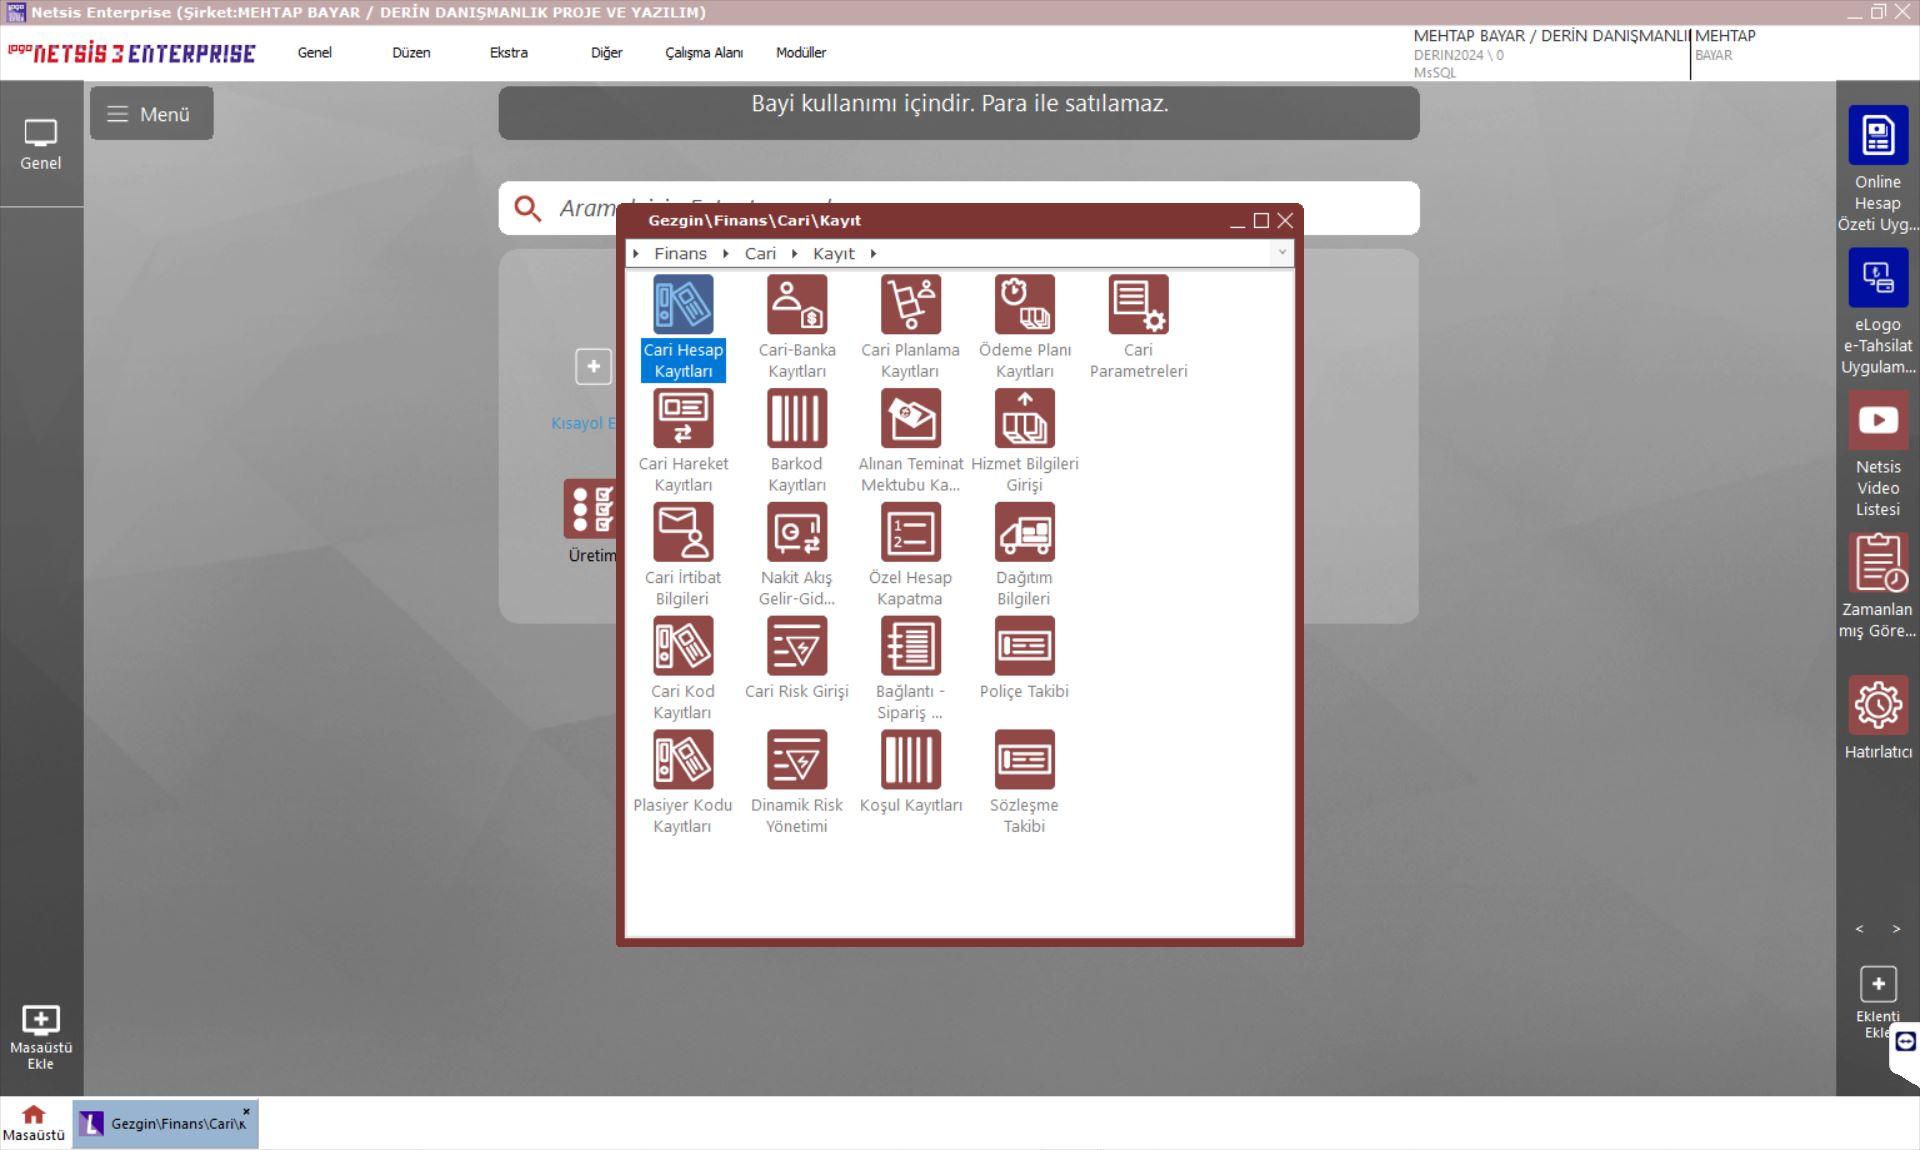1920x1150 pixels.
Task: Open Zamanlanmış Görevler shortcut
Action: [x=1877, y=563]
